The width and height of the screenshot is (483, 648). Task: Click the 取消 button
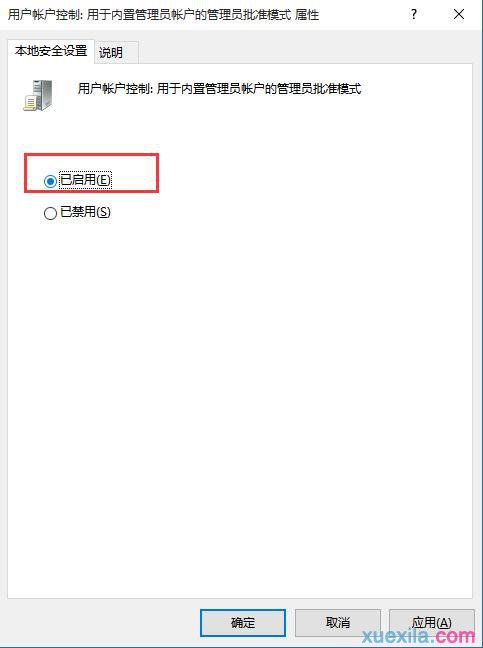(338, 622)
